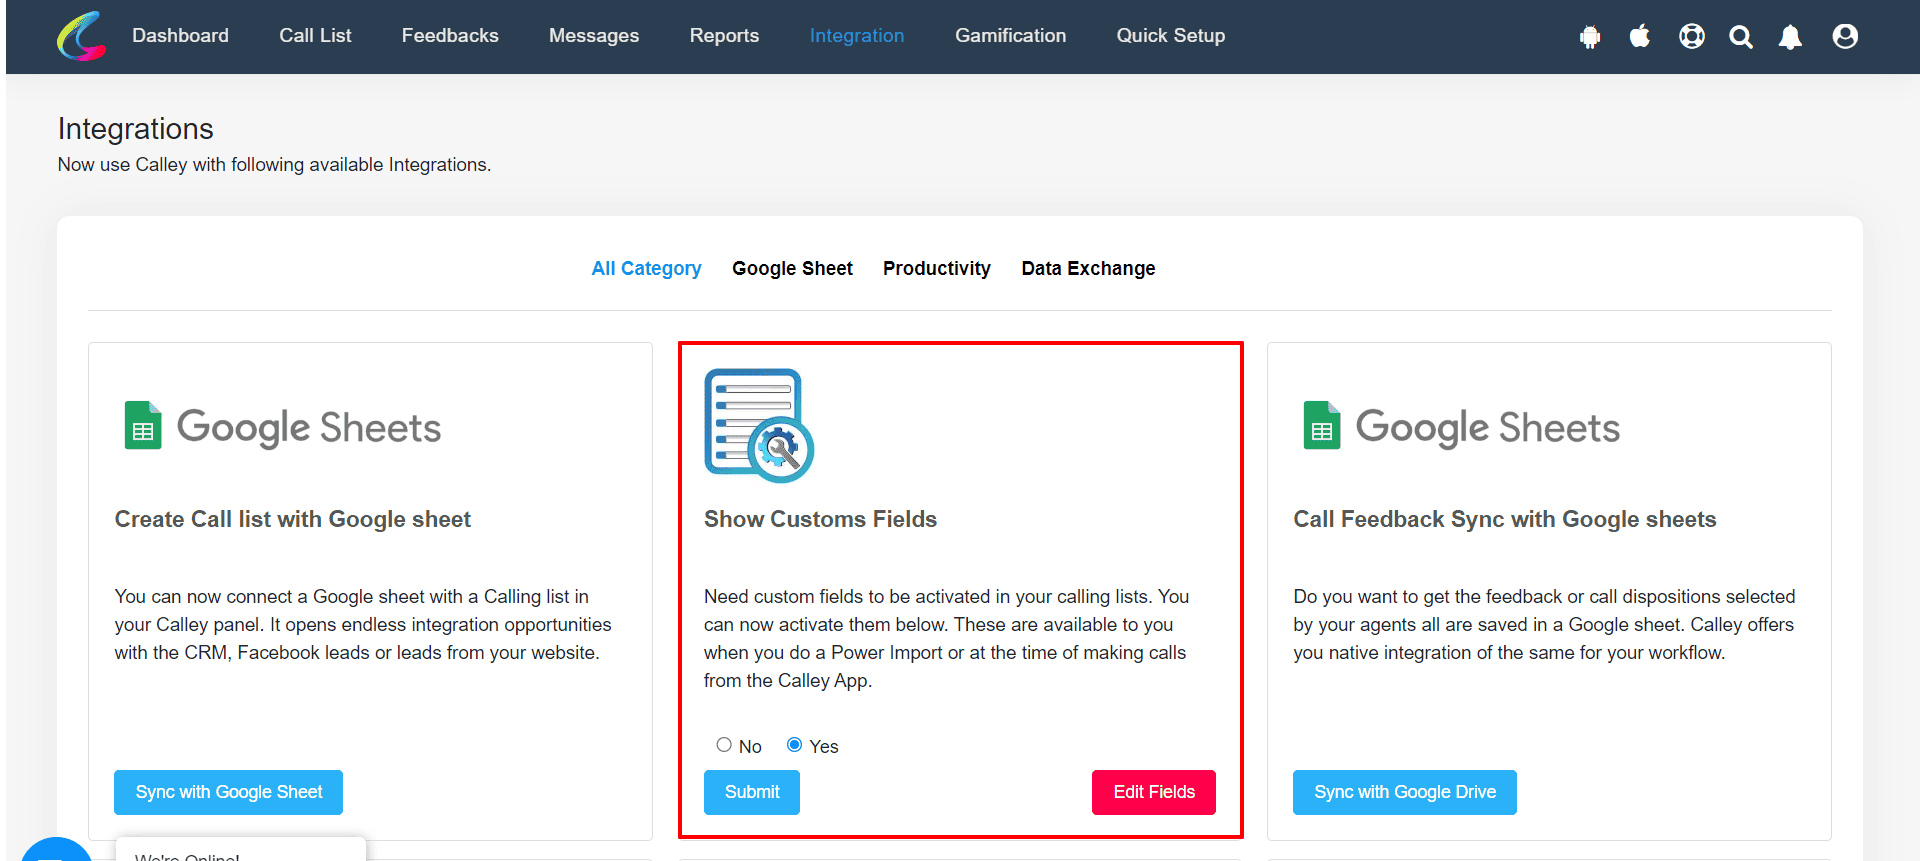
Task: Click the Submit button
Action: pyautogui.click(x=752, y=792)
